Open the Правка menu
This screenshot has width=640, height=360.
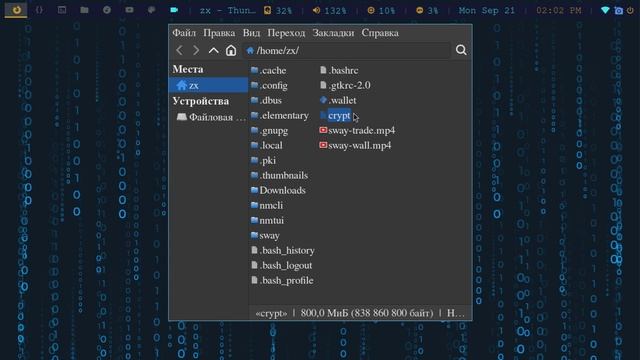point(219,33)
